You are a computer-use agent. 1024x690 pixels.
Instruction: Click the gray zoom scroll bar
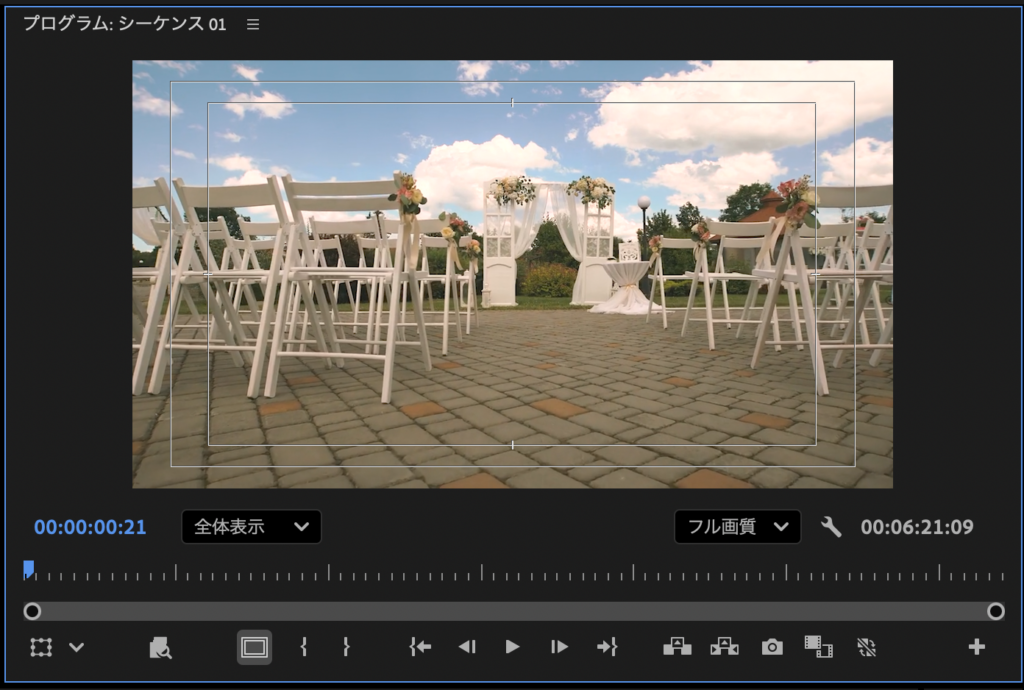pyautogui.click(x=513, y=611)
